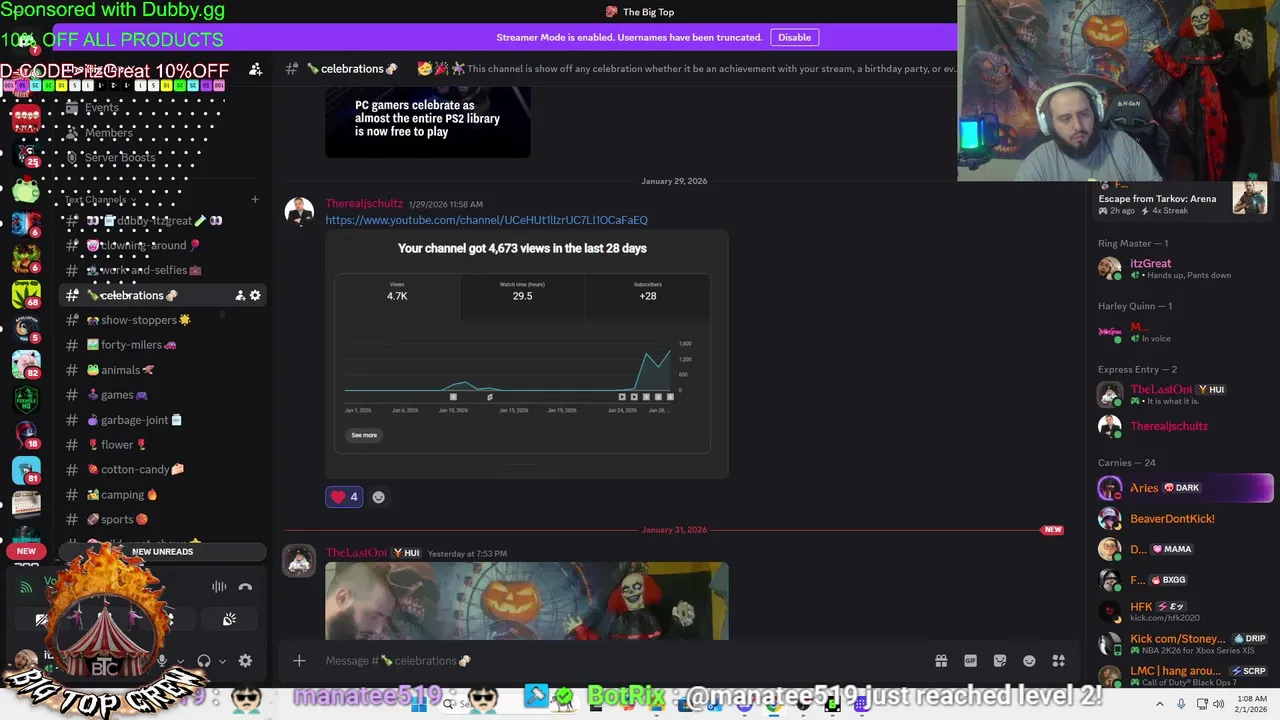
Task: Click the Windows taskbar volume icon
Action: coord(1218,704)
